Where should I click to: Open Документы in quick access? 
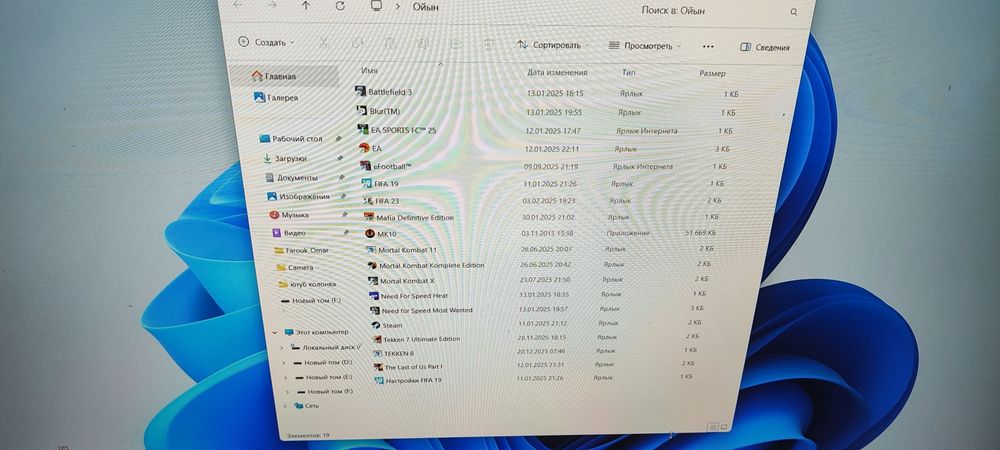[297, 178]
